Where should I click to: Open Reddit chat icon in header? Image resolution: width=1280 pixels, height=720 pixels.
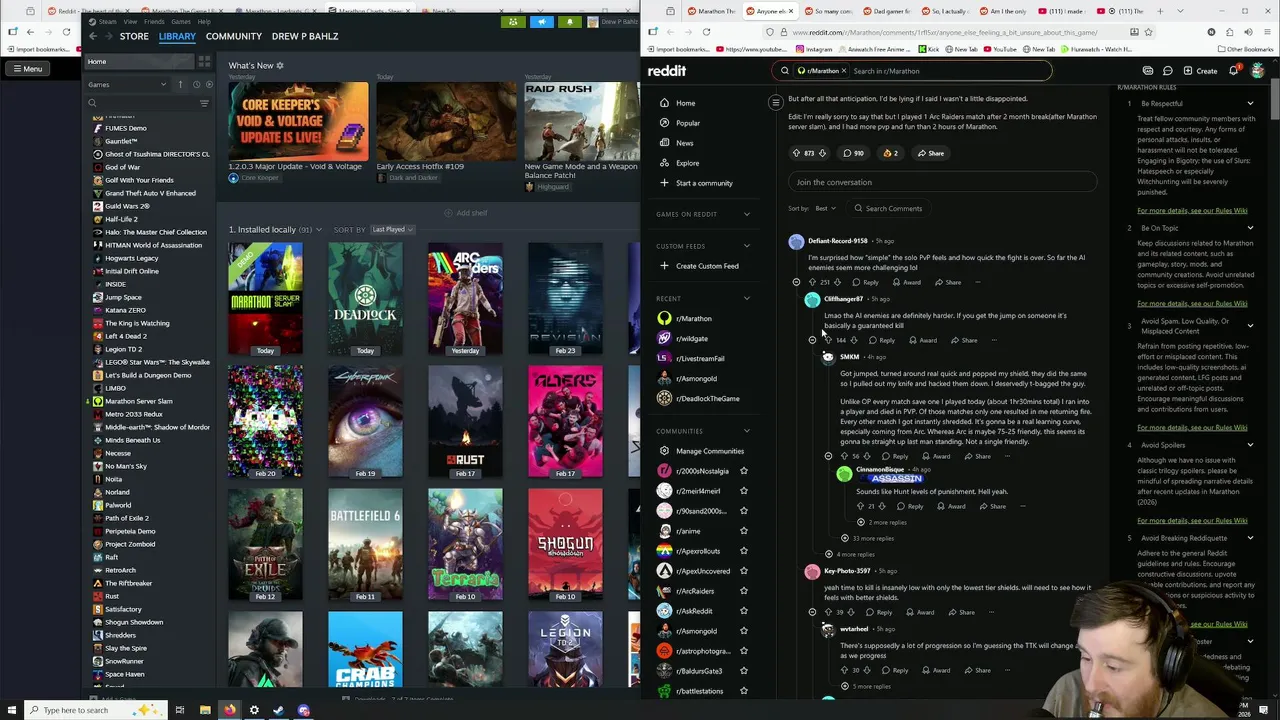point(1167,71)
